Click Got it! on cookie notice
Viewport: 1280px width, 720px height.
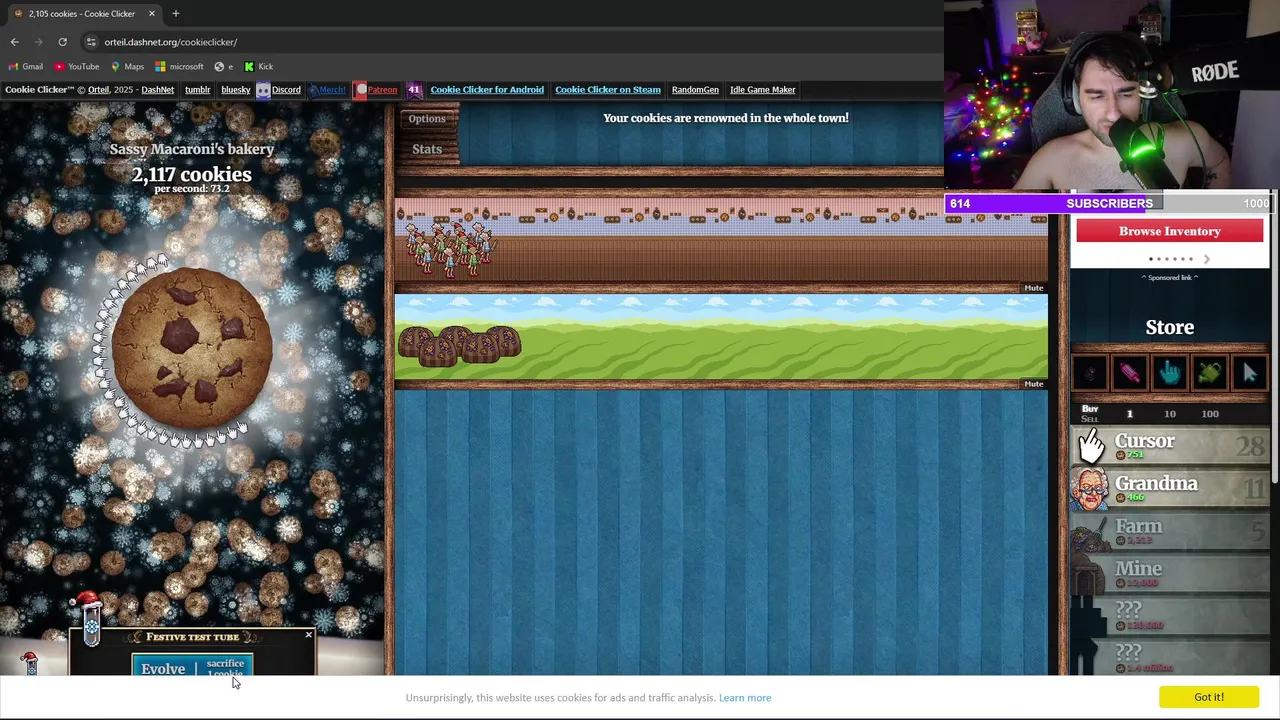(1208, 697)
